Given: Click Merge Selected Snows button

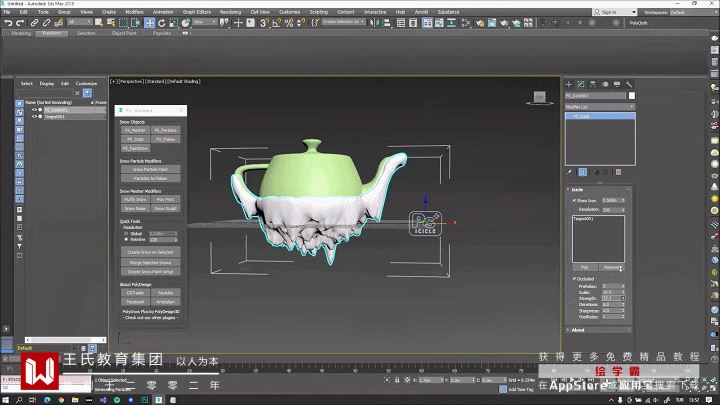Looking at the screenshot, I should 151,263.
